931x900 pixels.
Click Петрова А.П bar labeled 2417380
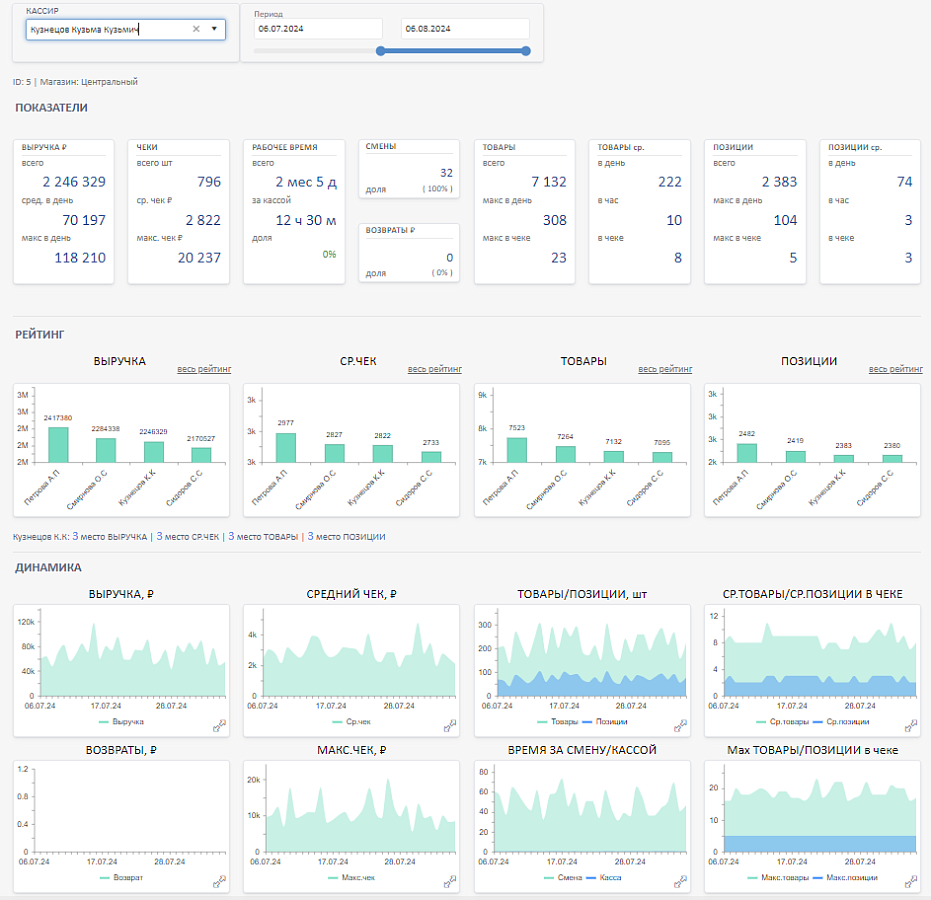58,445
